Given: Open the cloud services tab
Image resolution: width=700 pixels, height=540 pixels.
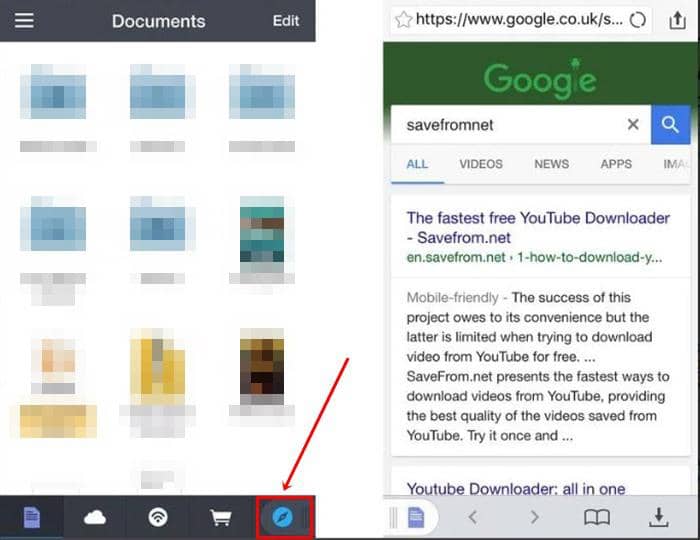Looking at the screenshot, I should (95, 517).
